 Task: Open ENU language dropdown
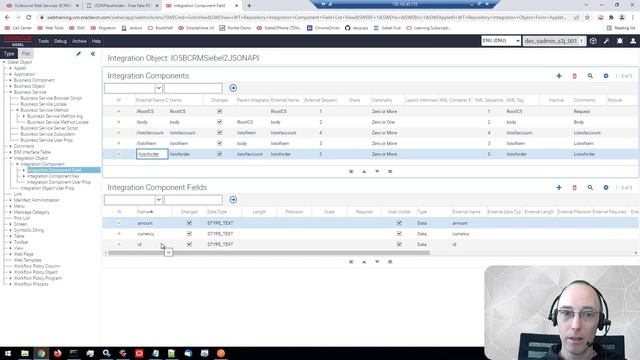pyautogui.click(x=501, y=41)
